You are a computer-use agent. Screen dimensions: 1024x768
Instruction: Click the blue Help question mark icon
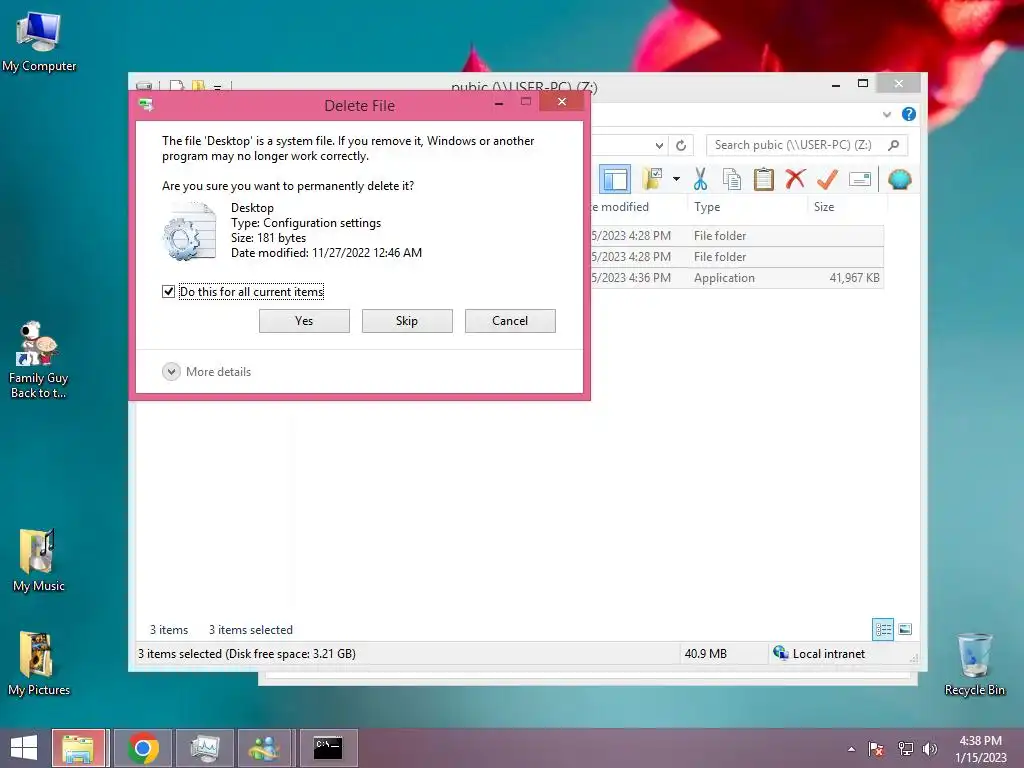908,114
